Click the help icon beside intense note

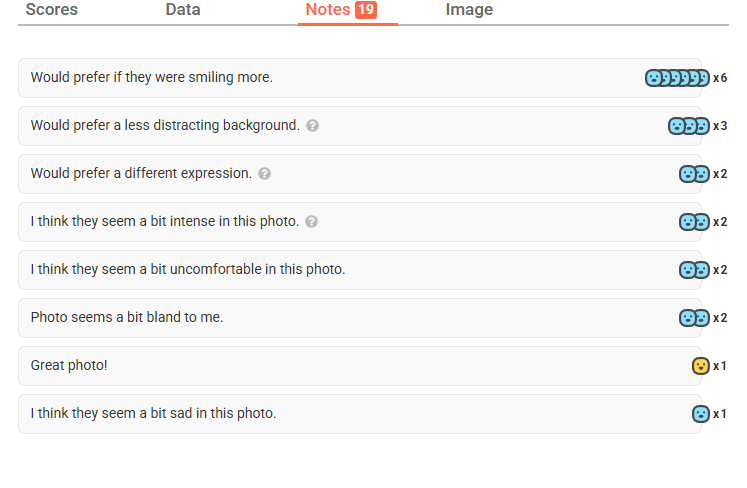pyautogui.click(x=312, y=222)
